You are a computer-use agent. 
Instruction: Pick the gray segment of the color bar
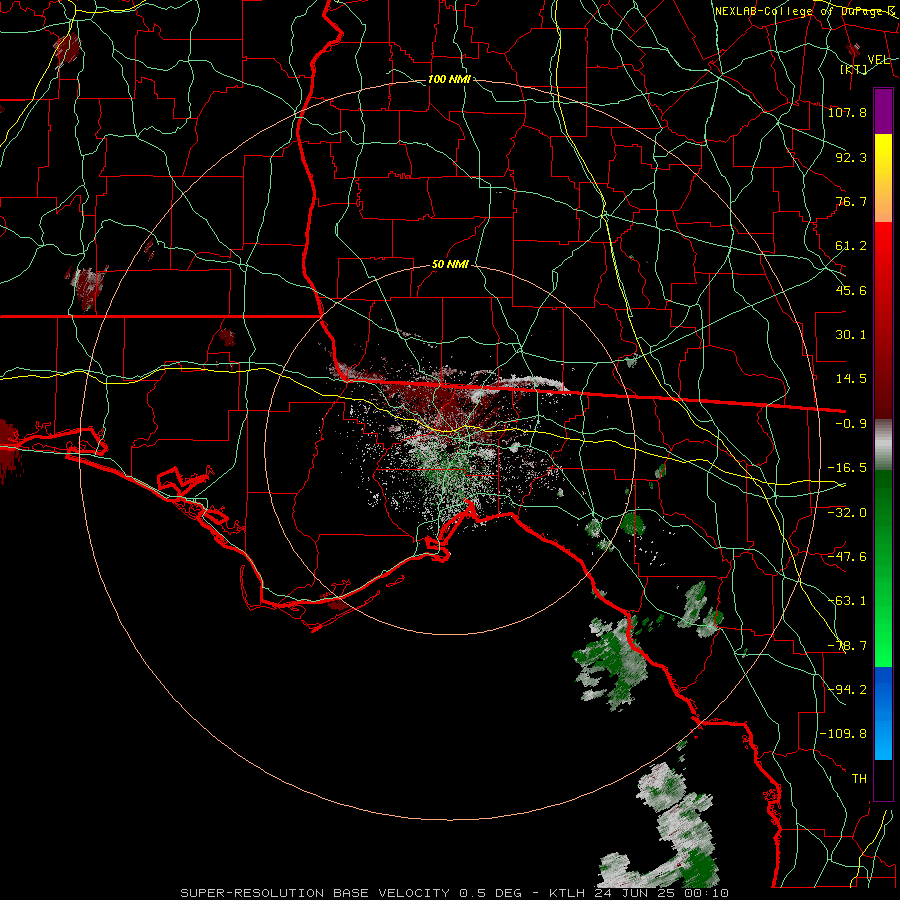click(883, 445)
